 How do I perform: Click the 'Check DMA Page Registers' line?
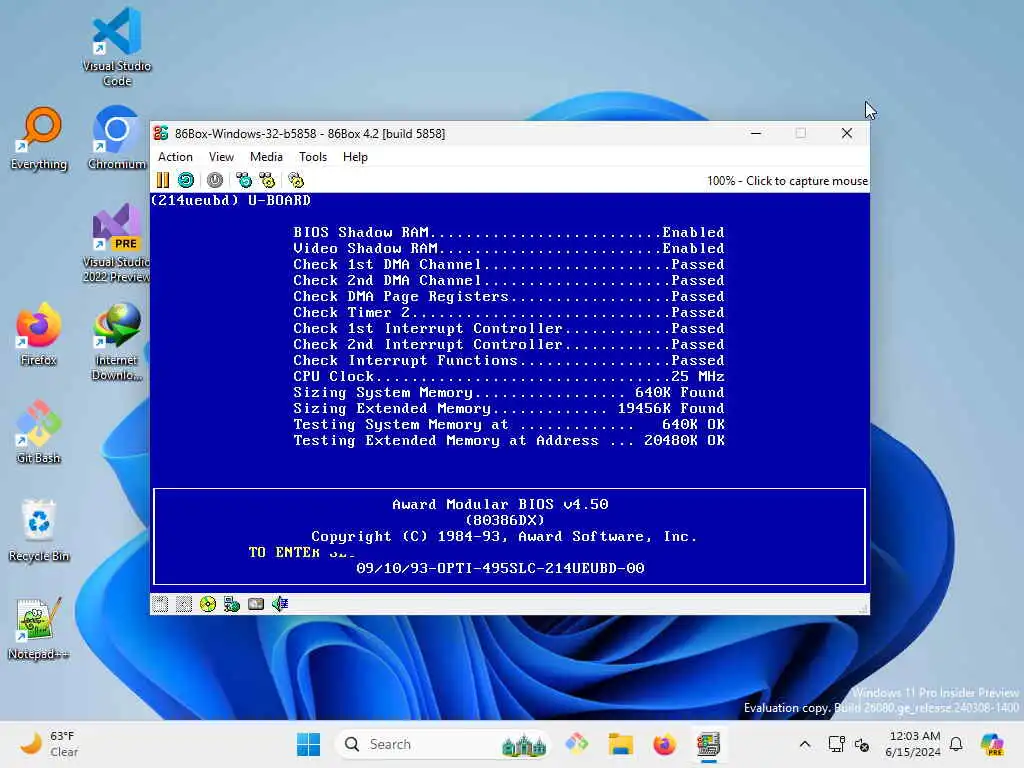pyautogui.click(x=509, y=296)
